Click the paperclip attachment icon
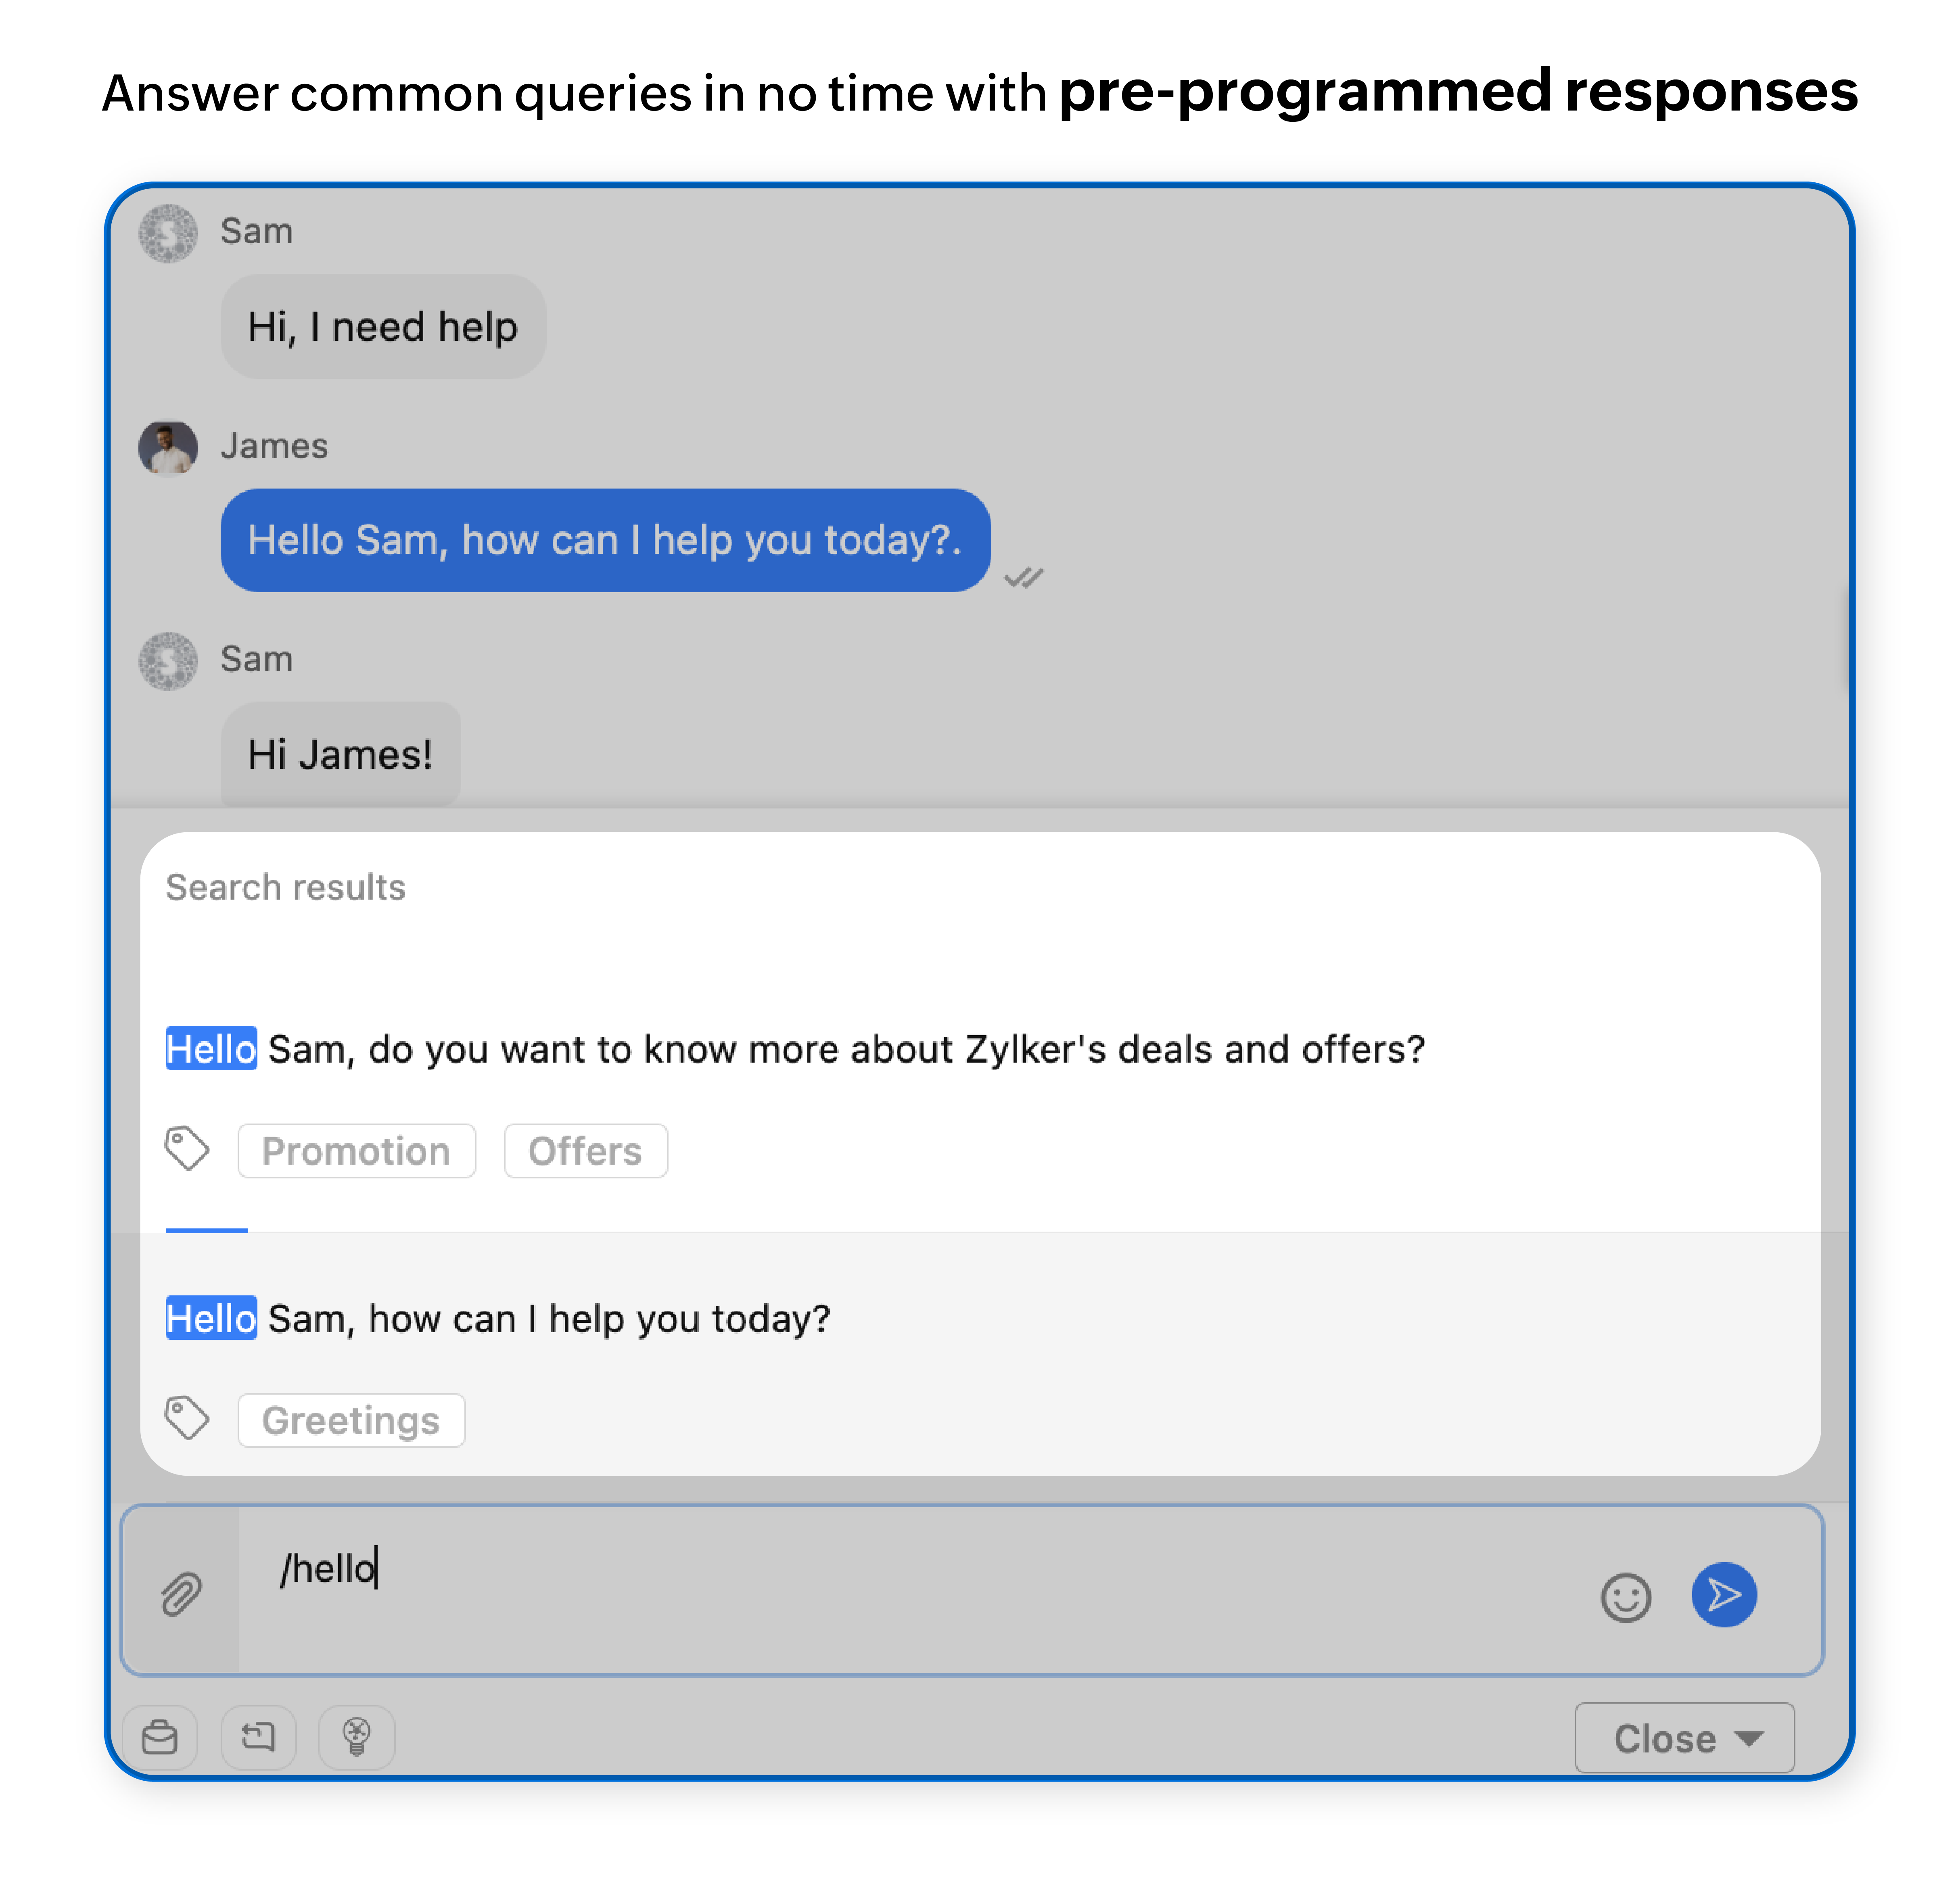Viewport: 1960px width, 1886px height. click(181, 1594)
